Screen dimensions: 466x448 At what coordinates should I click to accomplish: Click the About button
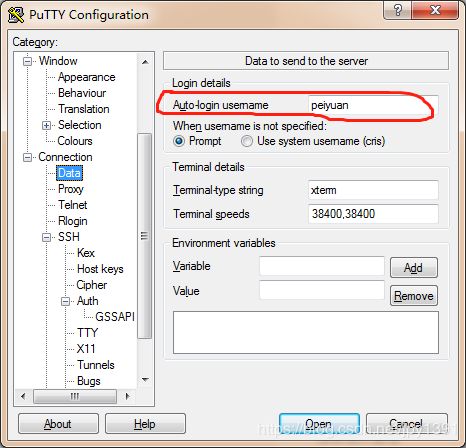pos(58,424)
